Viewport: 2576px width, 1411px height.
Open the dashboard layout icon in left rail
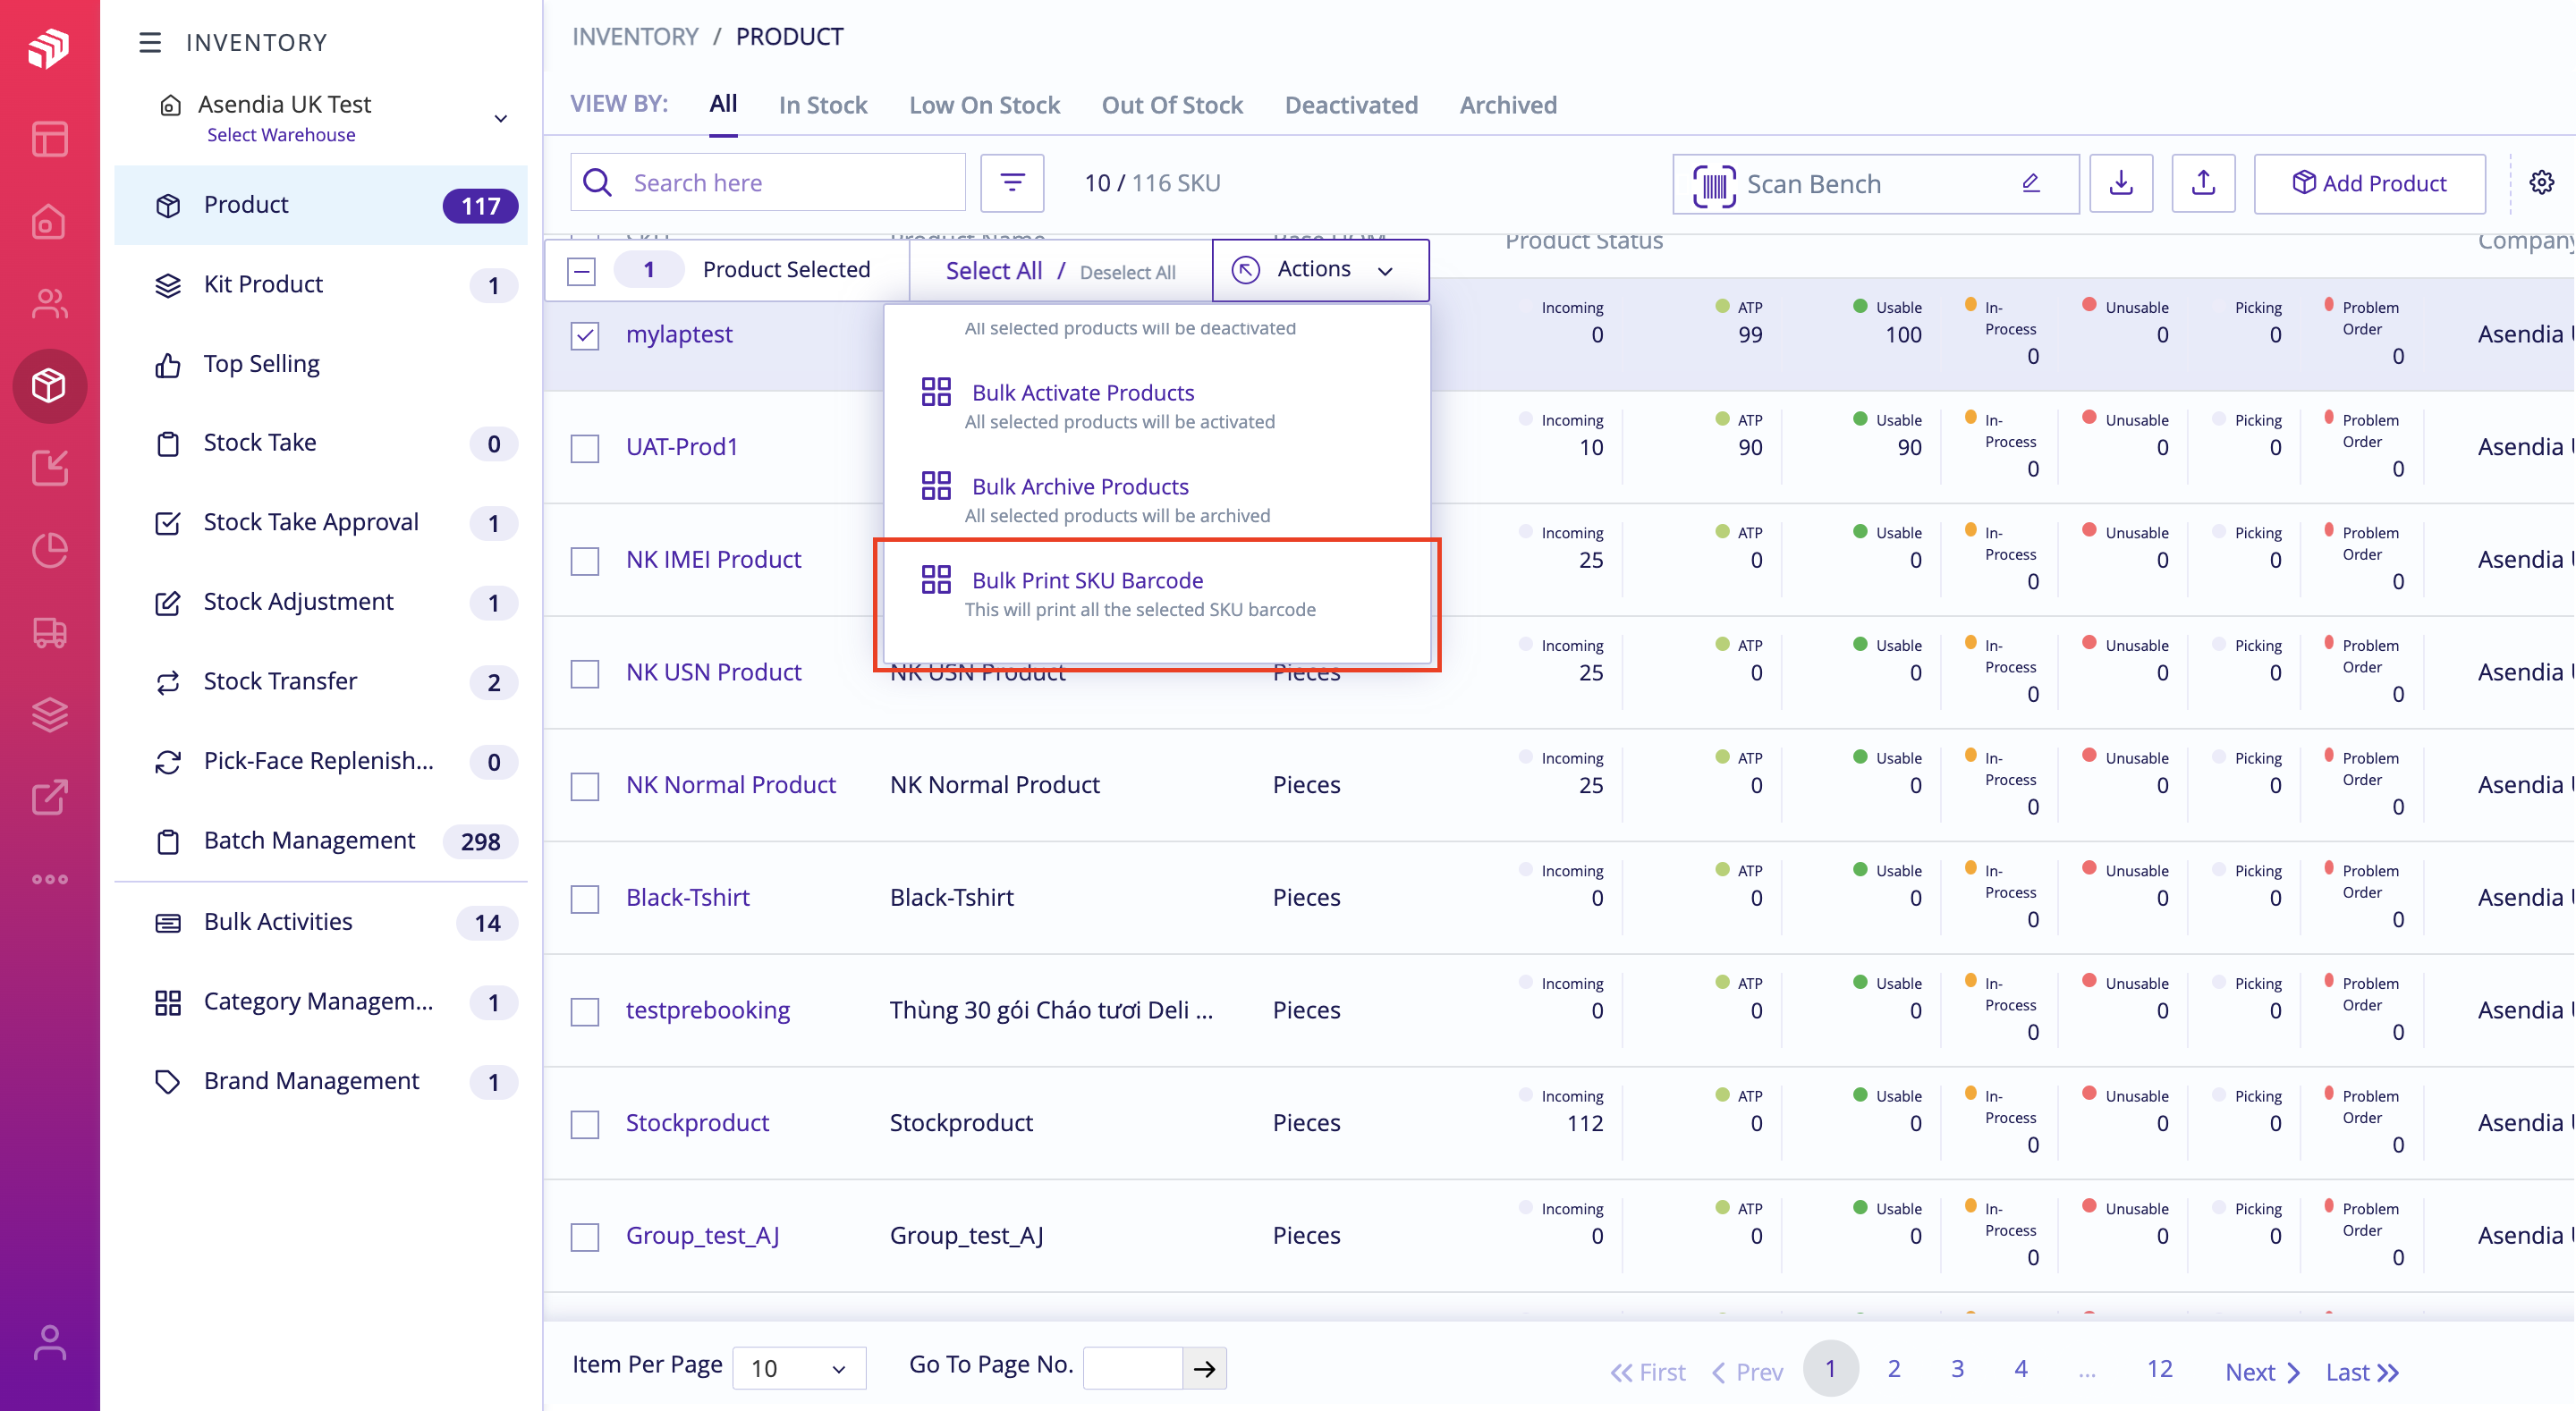(49, 139)
